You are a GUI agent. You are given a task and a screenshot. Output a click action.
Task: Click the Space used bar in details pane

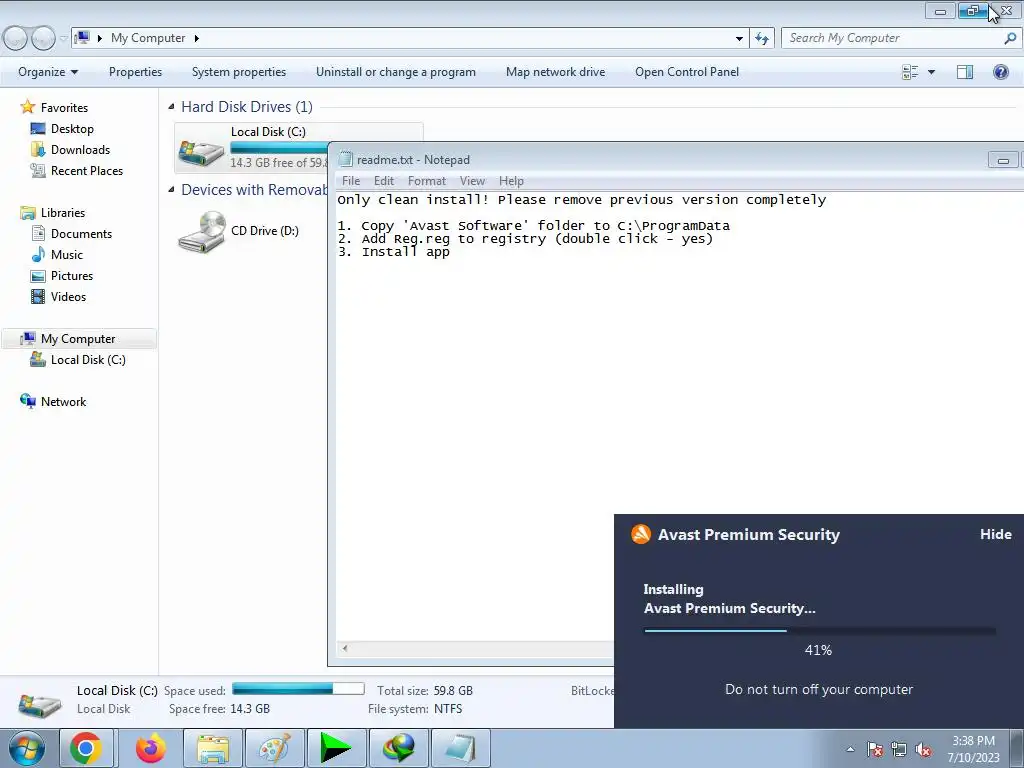[298, 689]
